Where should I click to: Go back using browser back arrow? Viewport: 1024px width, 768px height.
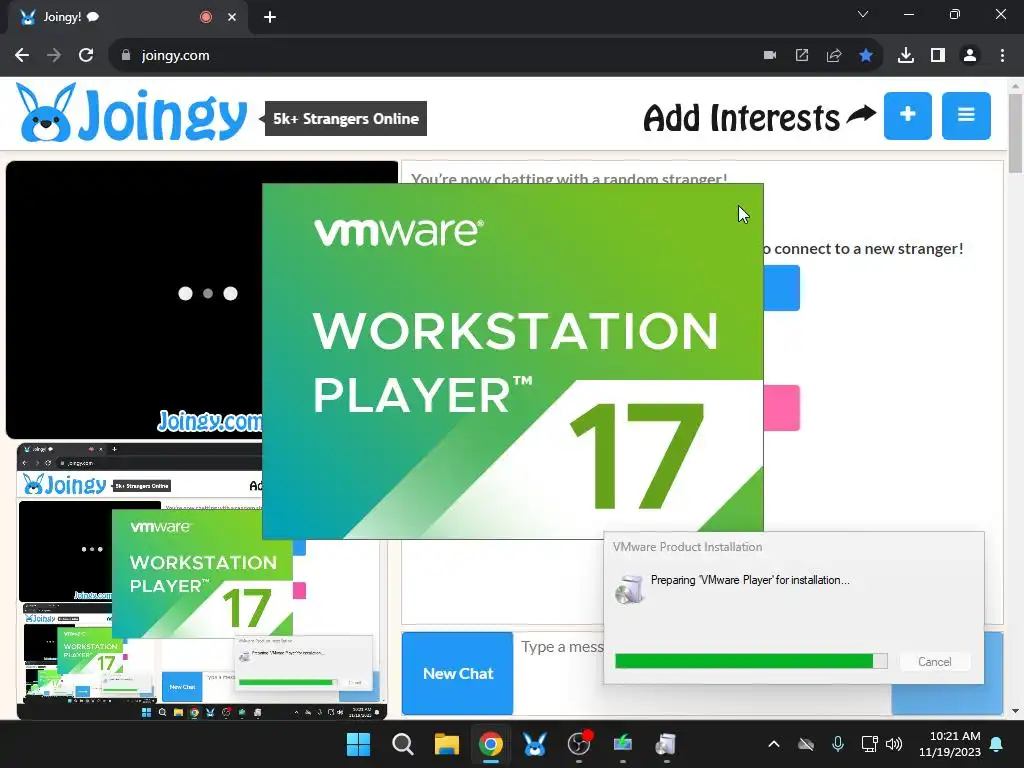[x=22, y=56]
